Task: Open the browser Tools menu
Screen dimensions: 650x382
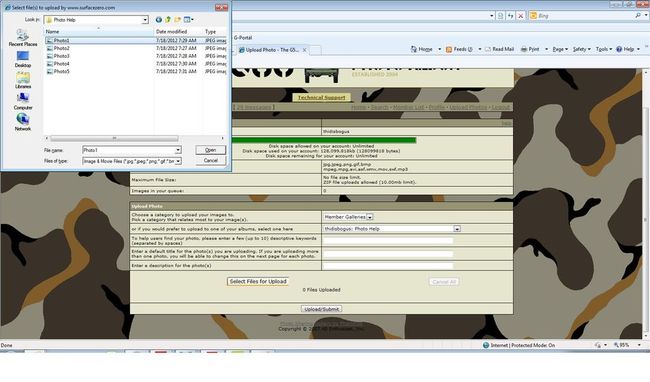Action: pyautogui.click(x=604, y=49)
